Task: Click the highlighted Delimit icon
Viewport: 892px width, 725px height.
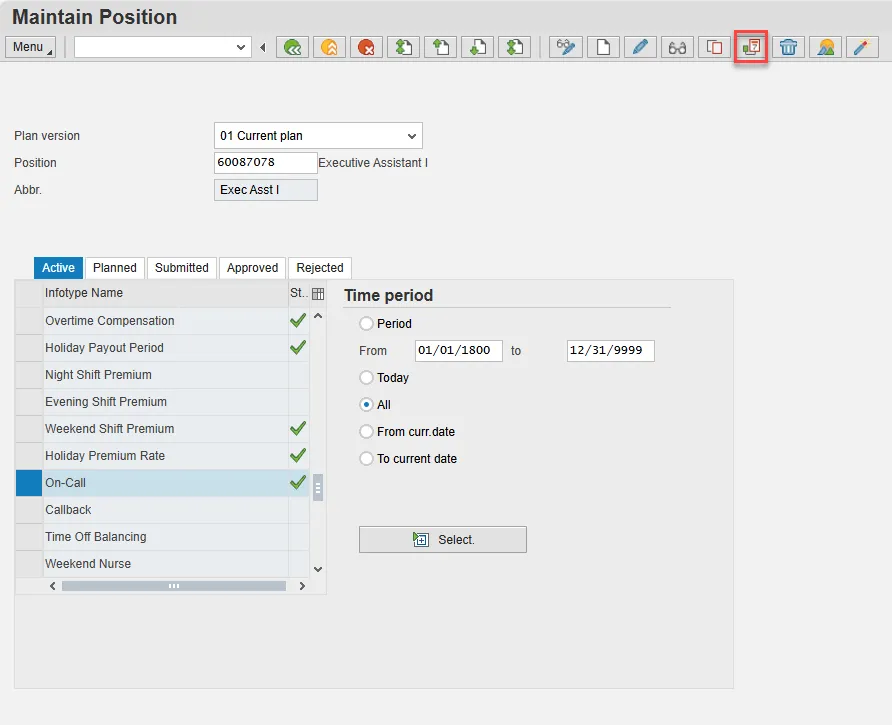Action: pos(751,47)
